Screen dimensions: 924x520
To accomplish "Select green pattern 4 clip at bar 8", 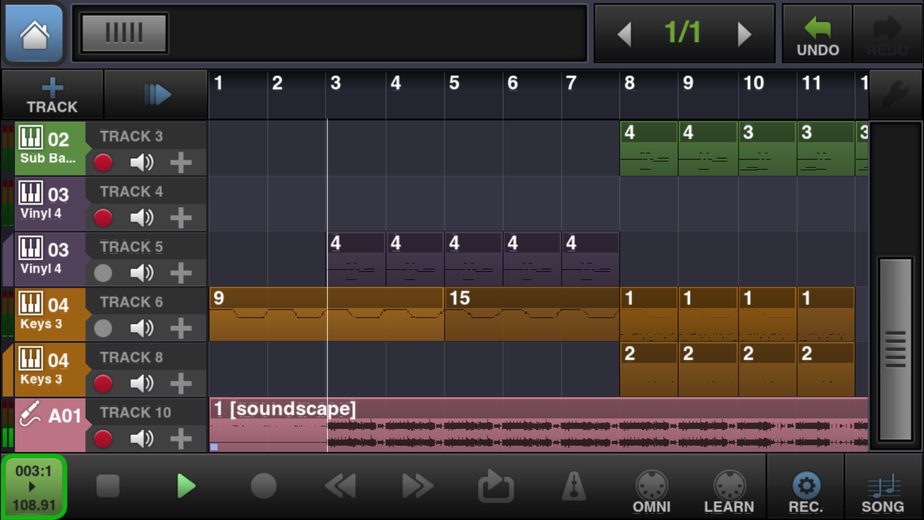I will click(649, 149).
